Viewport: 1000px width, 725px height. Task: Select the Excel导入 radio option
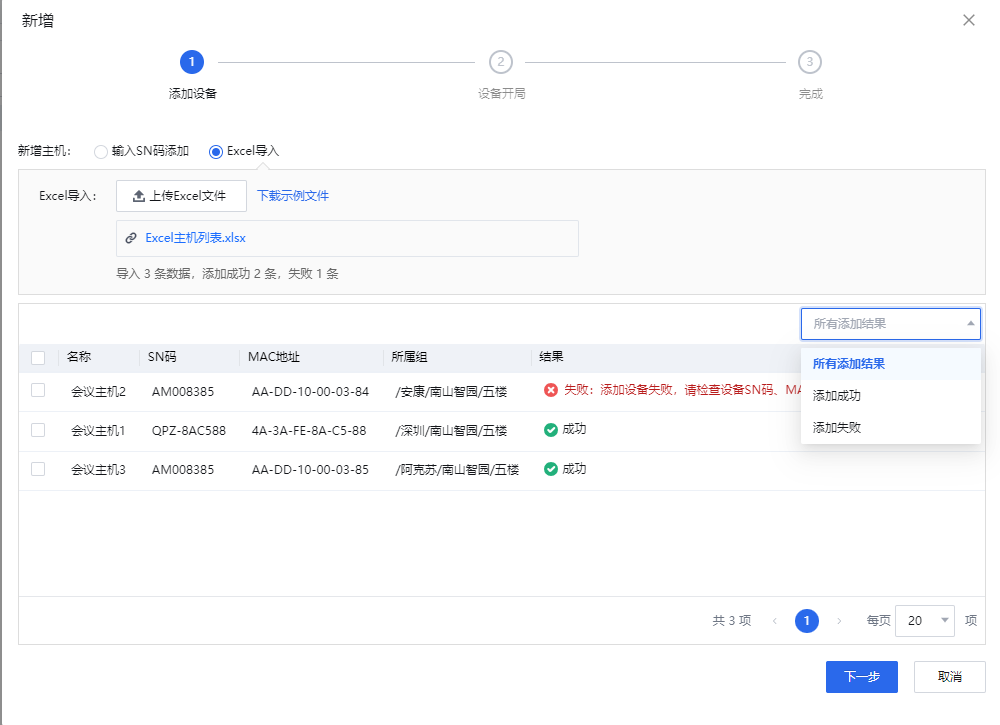click(x=216, y=152)
